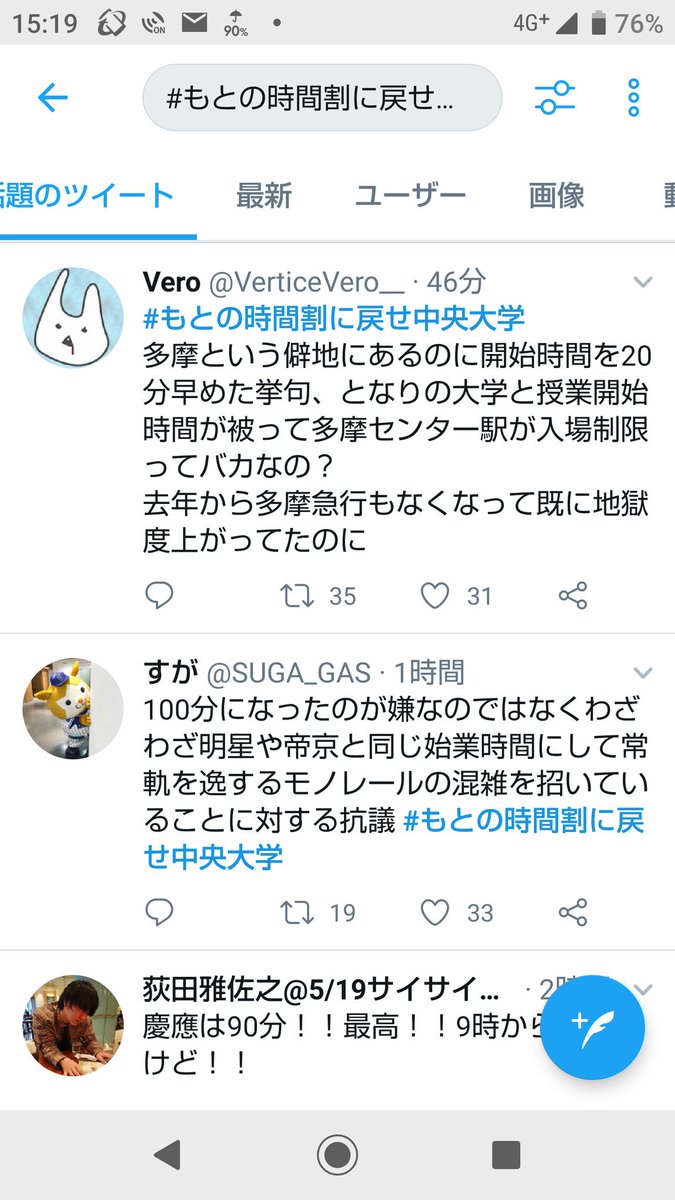Expand the dropdown arrow on Vero's tweet

tap(643, 283)
